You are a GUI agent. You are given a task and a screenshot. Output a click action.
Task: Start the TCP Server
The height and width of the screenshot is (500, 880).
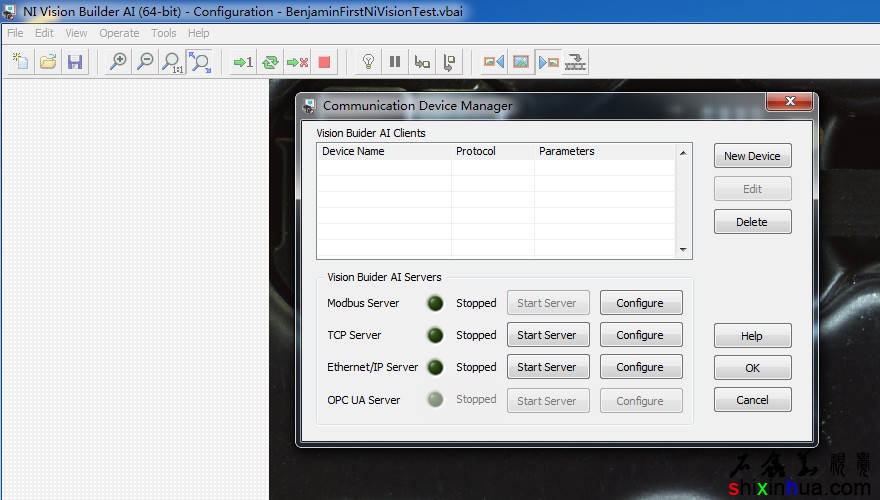(546, 335)
